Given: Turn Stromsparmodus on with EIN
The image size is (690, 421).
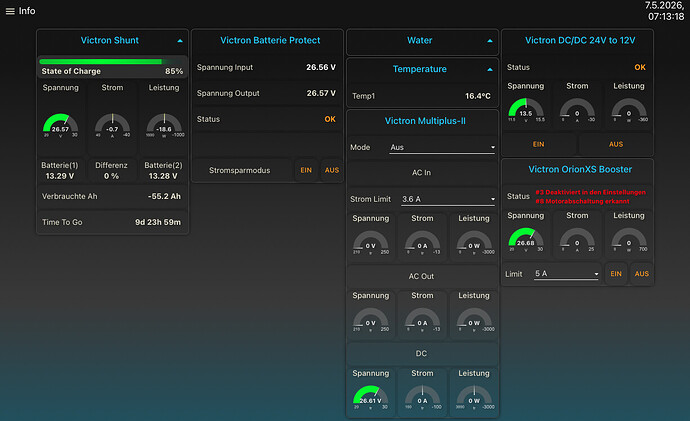Looking at the screenshot, I should pos(306,170).
